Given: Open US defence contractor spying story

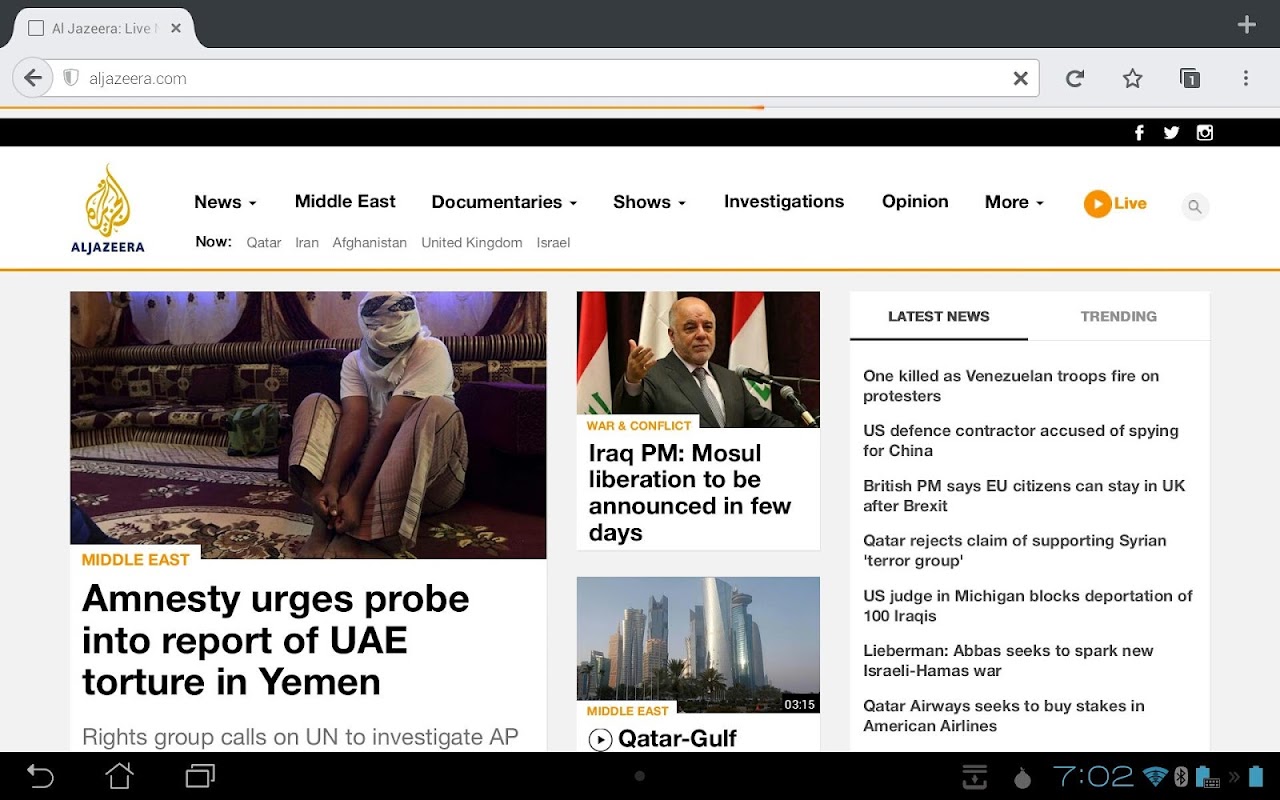Looking at the screenshot, I should point(1021,441).
